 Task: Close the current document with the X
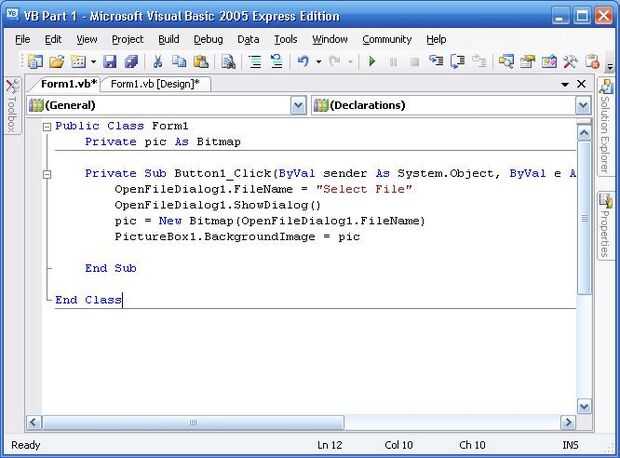pyautogui.click(x=581, y=84)
